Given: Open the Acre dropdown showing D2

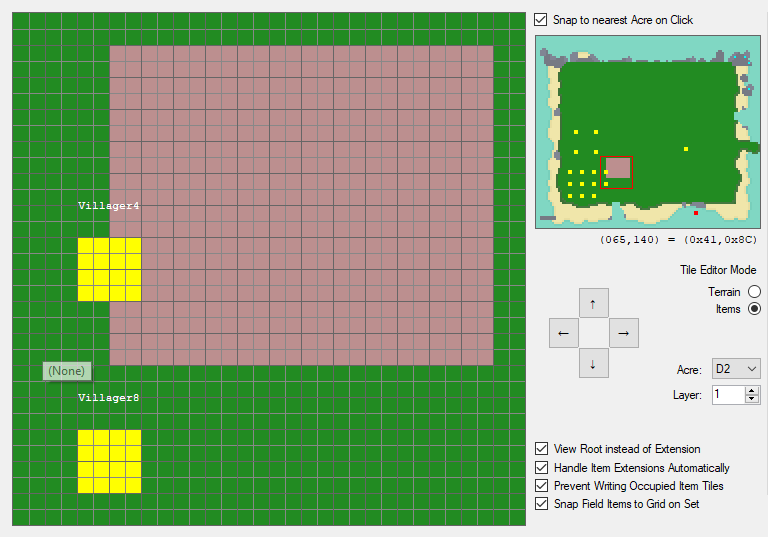Looking at the screenshot, I should [x=736, y=368].
